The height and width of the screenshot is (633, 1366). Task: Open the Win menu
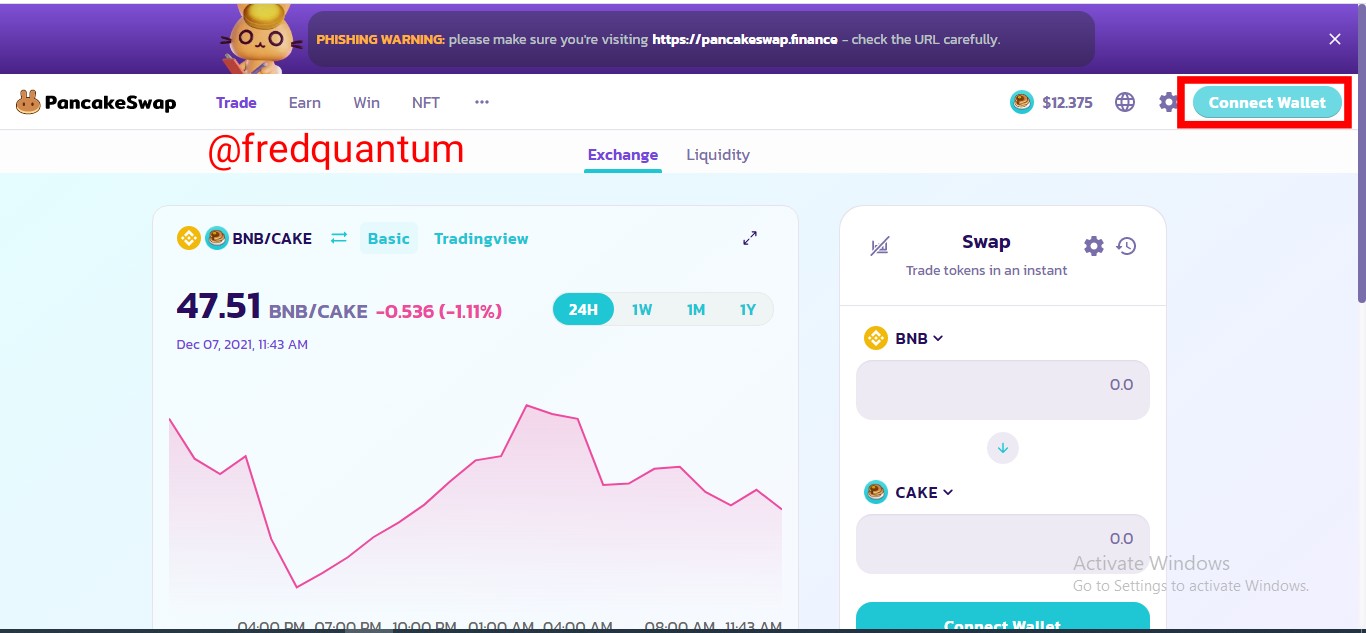366,102
